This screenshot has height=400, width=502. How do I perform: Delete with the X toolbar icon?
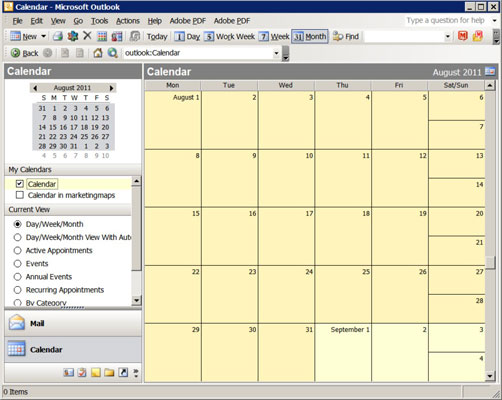click(x=87, y=36)
